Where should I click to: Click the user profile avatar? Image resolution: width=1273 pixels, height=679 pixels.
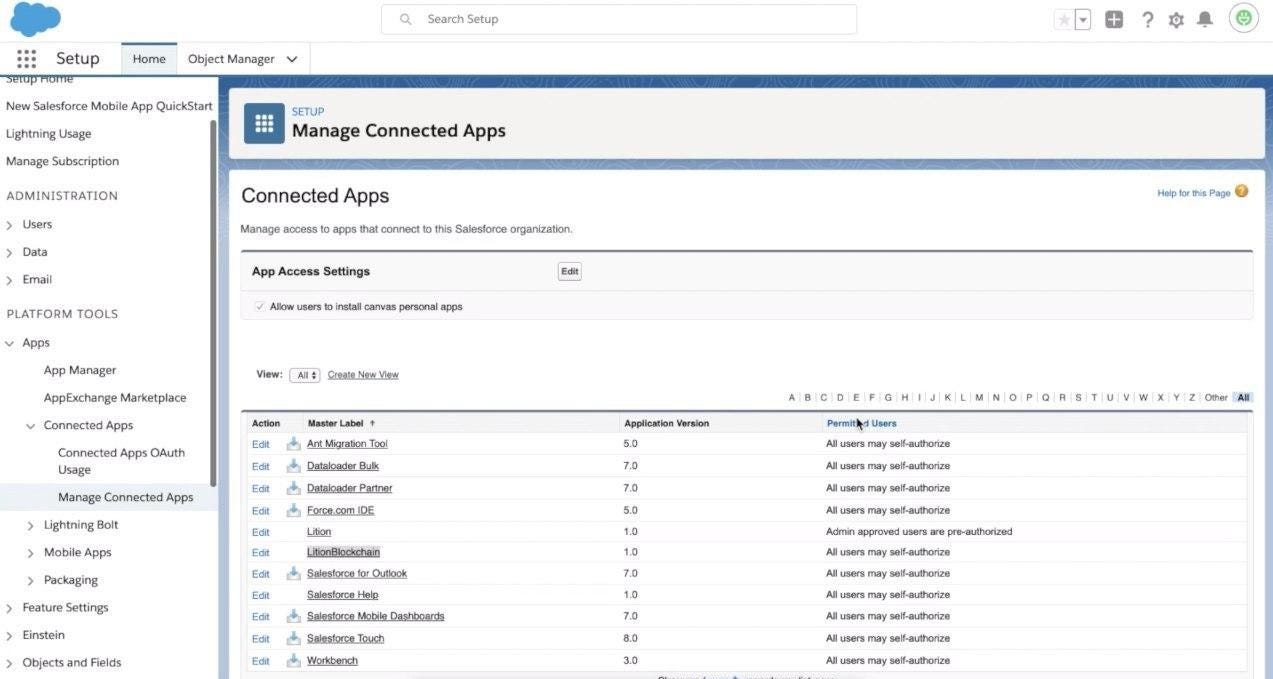[1244, 18]
